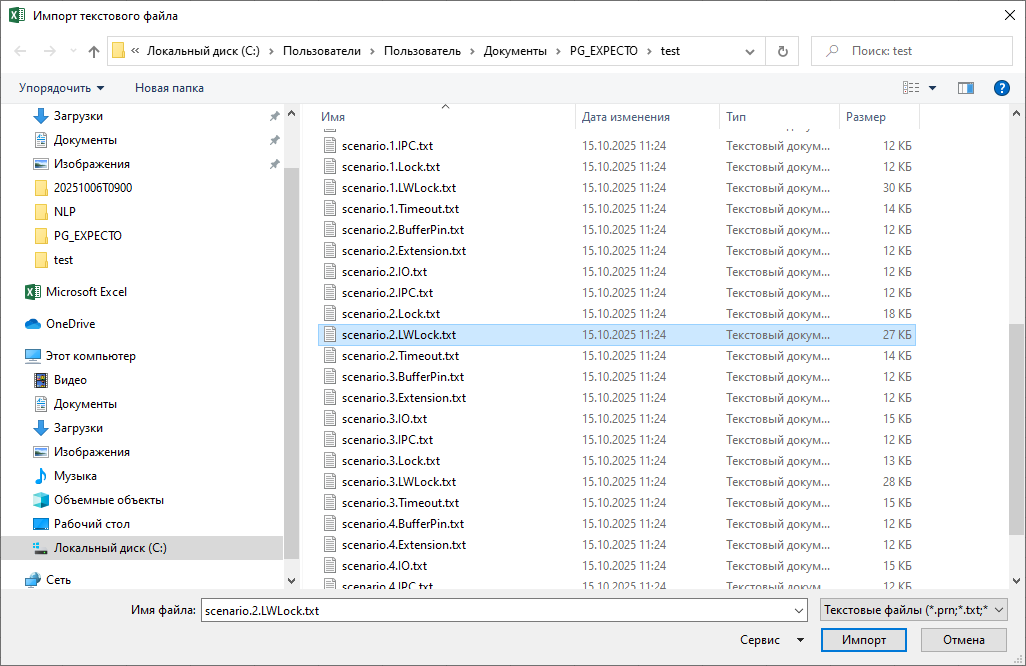The image size is (1026, 666).
Task: Expand address bar history dropdown
Action: pos(750,51)
